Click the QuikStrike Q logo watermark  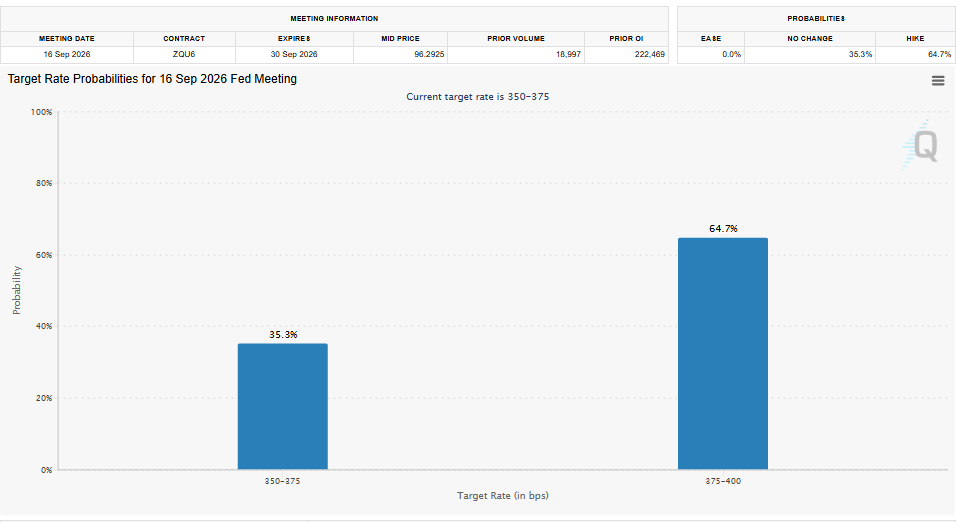920,145
